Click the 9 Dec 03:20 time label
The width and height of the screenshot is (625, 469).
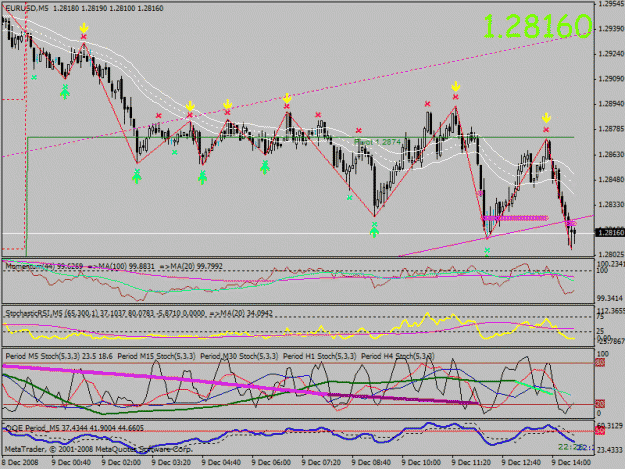[171, 463]
